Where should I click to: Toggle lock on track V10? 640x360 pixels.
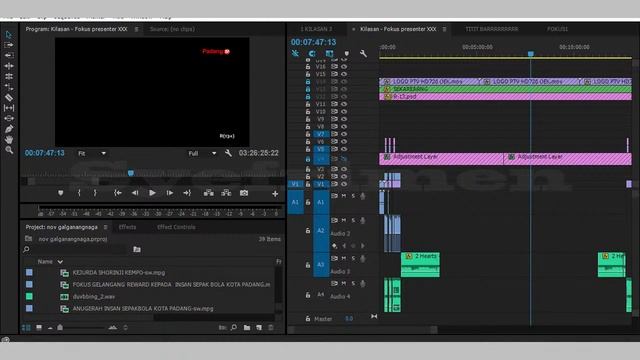tap(308, 111)
